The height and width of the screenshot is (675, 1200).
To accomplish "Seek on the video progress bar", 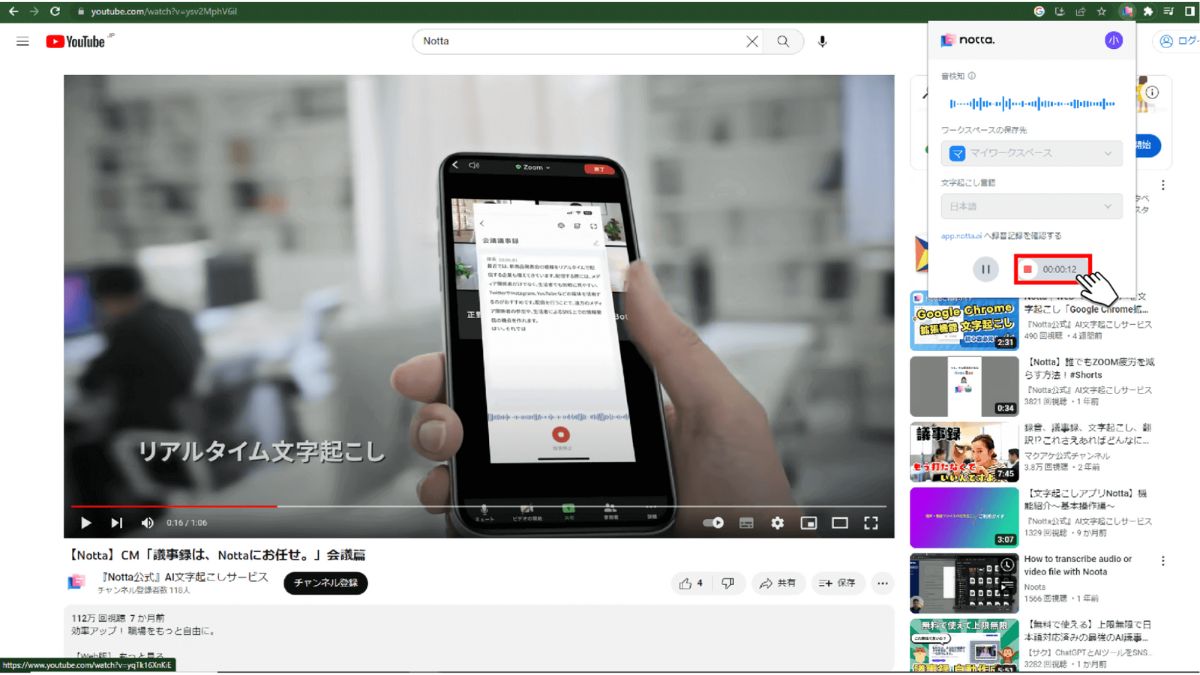I will pyautogui.click(x=479, y=506).
